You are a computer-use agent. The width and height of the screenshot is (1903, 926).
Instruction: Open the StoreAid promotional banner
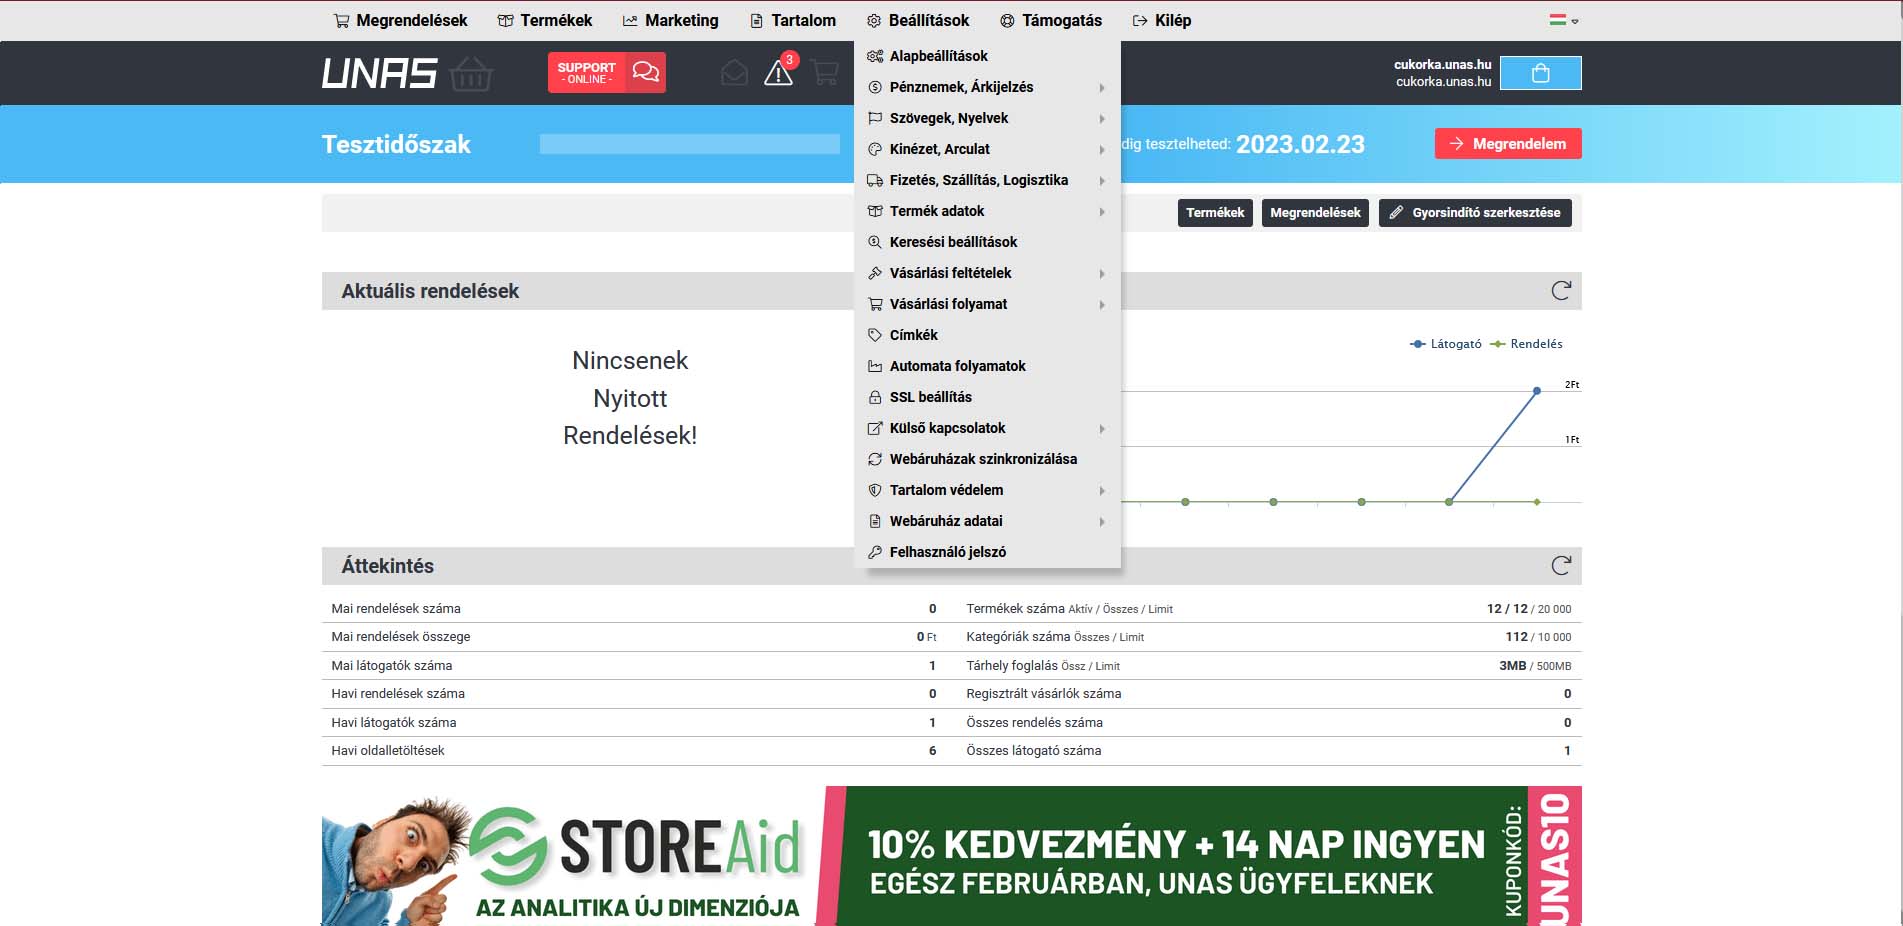951,855
